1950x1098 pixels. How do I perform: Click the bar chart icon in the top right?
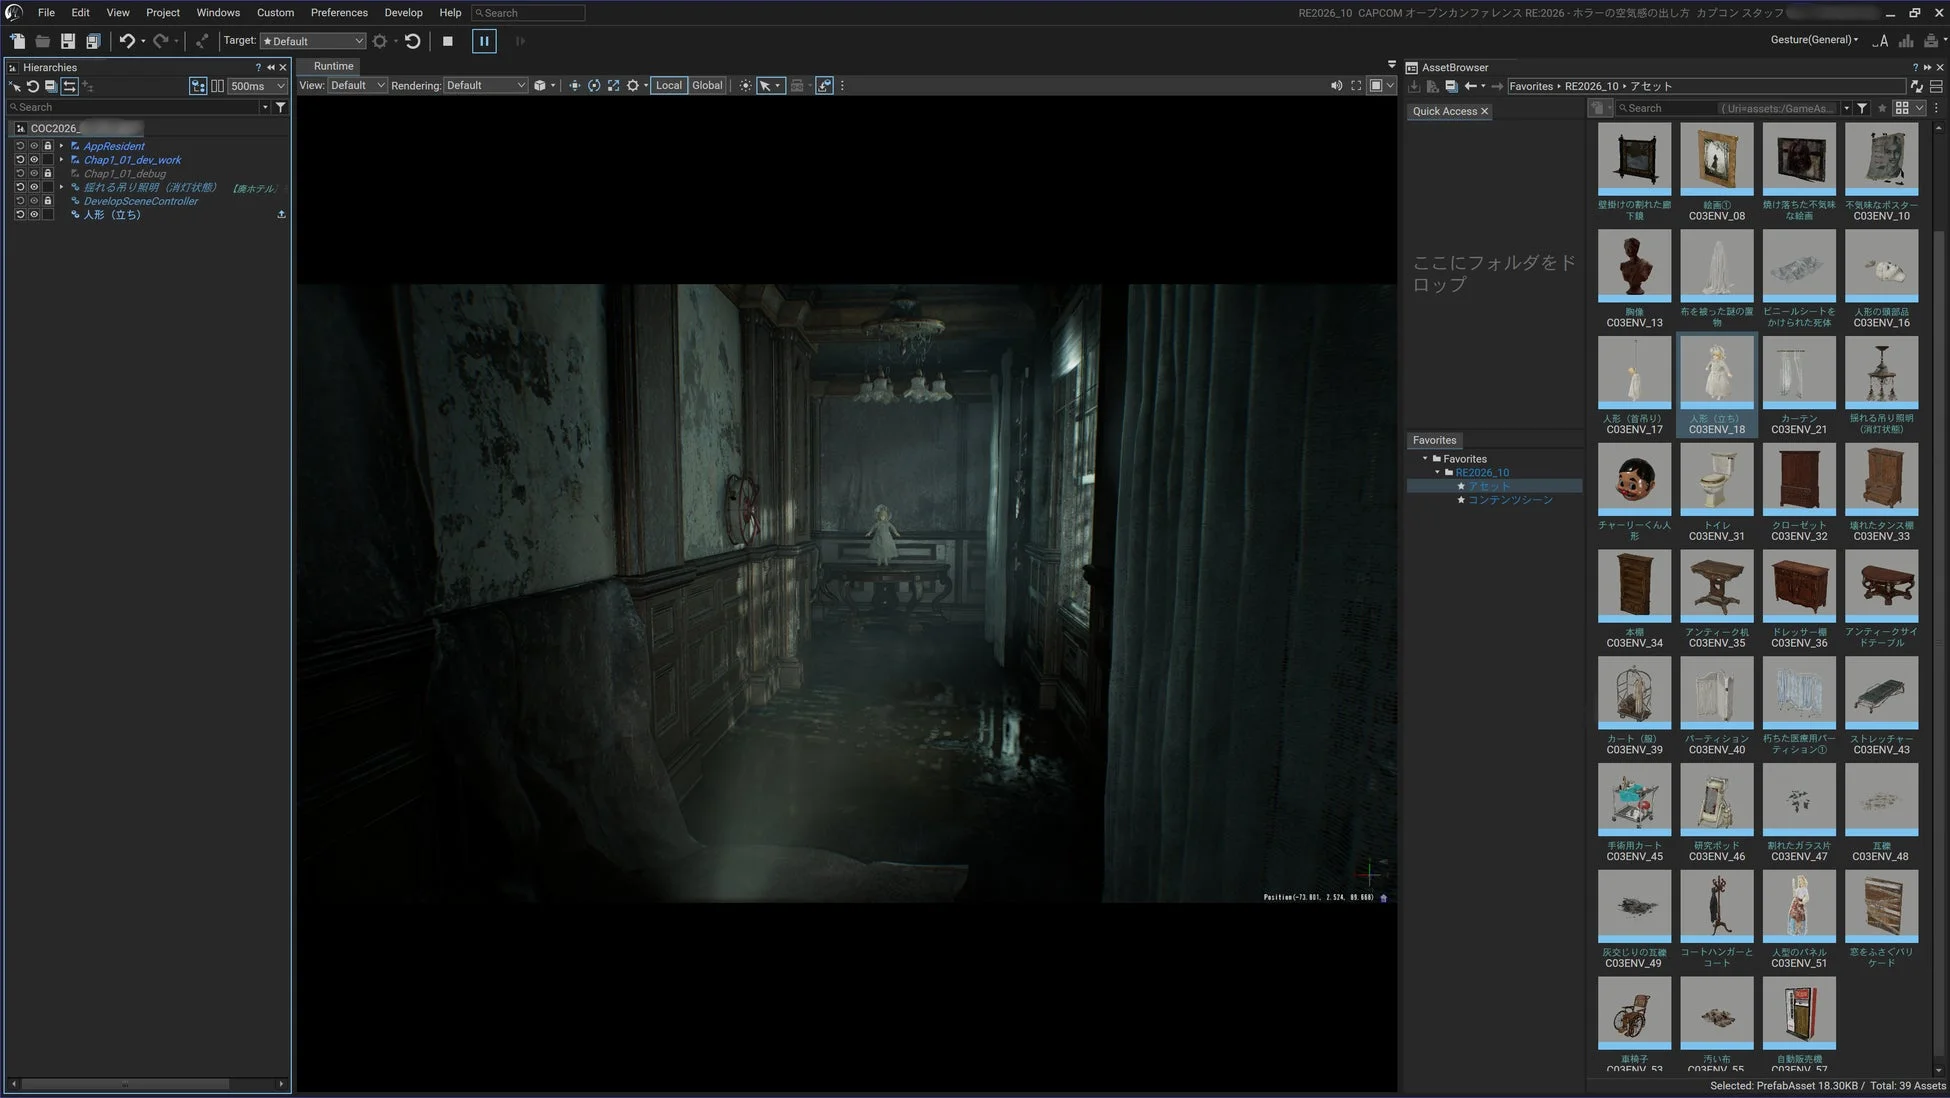(x=1906, y=41)
